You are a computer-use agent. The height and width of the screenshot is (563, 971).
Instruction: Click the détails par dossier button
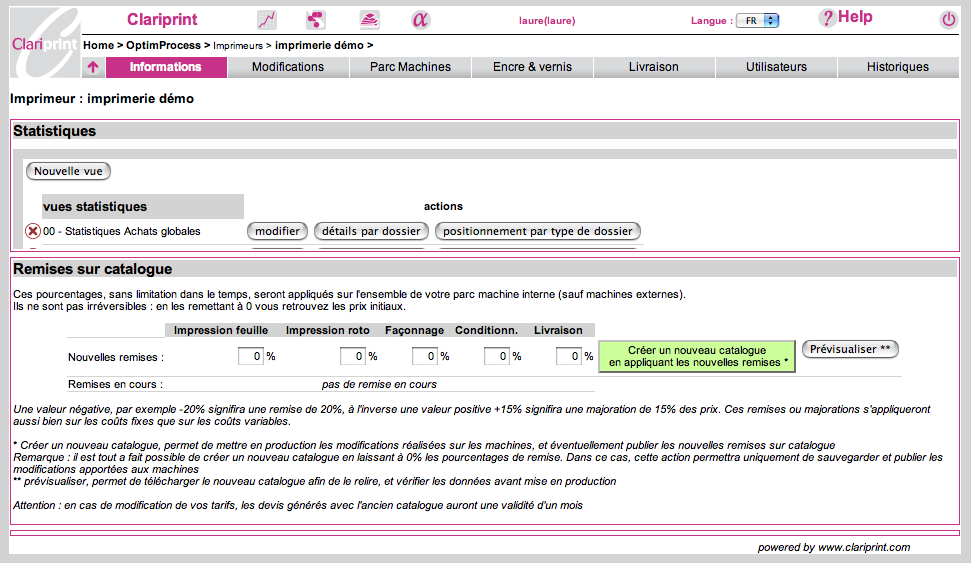click(371, 231)
